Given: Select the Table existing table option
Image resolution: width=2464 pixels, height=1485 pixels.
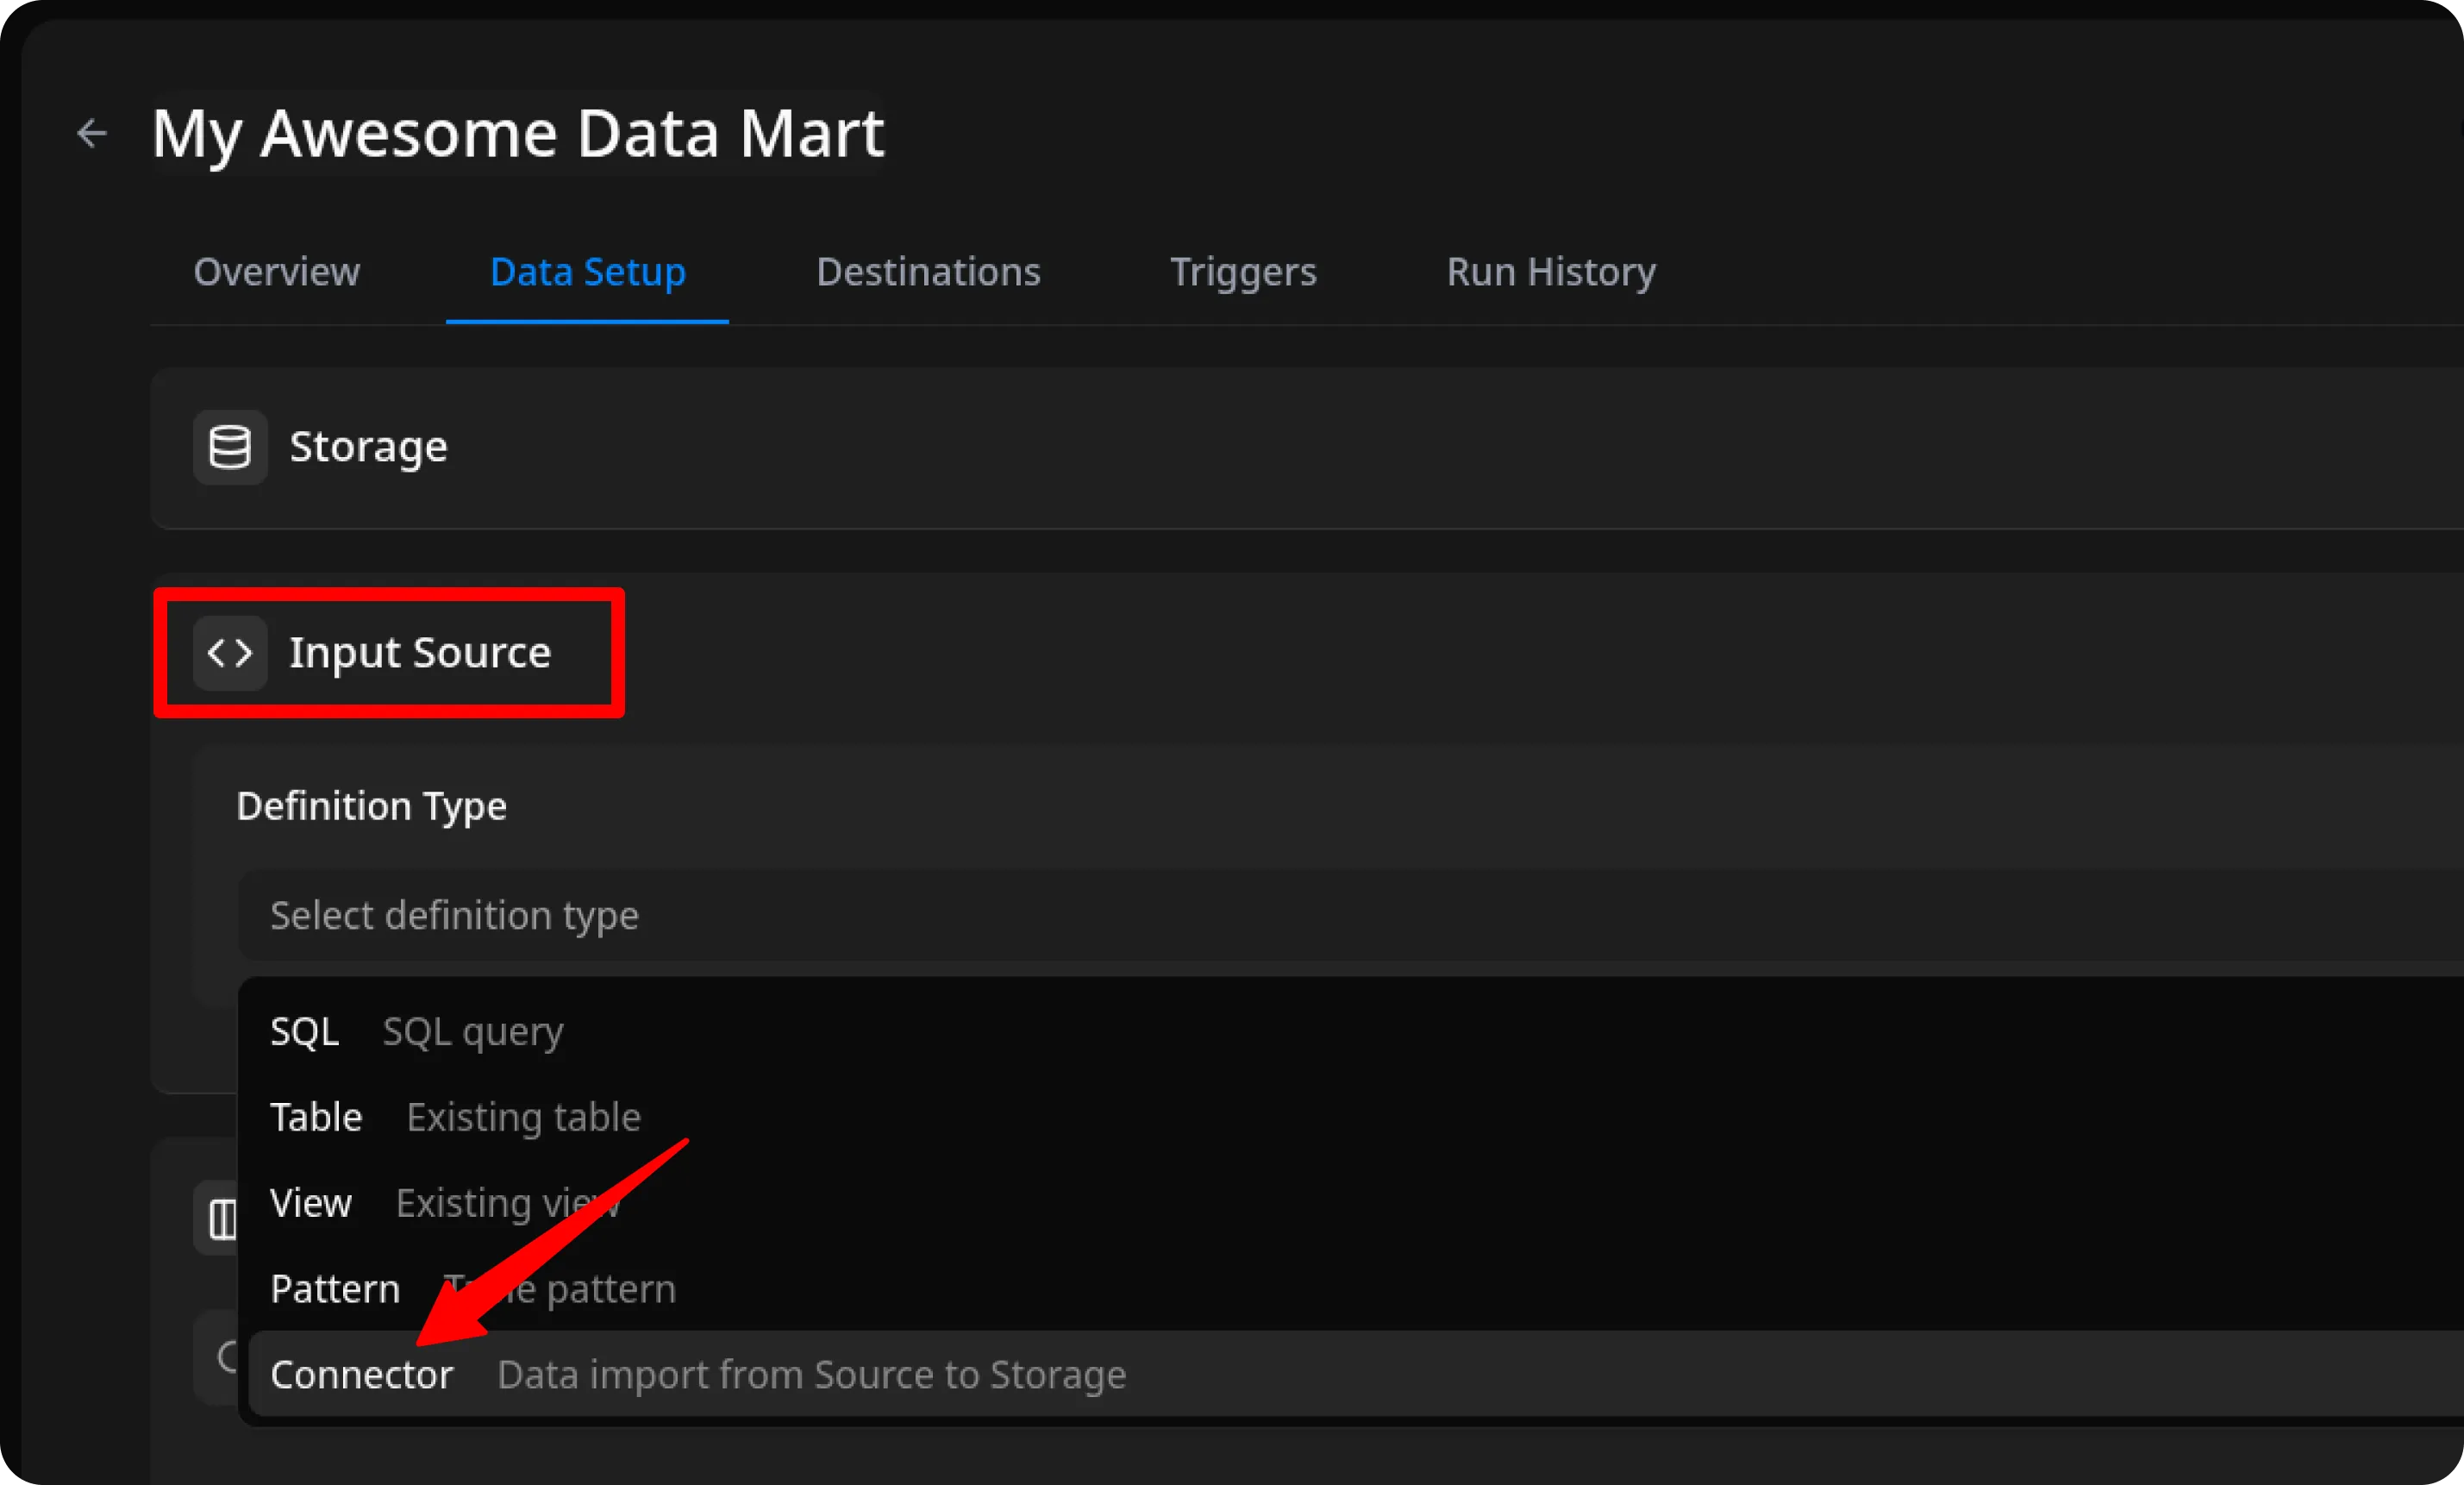Looking at the screenshot, I should (x=455, y=1117).
